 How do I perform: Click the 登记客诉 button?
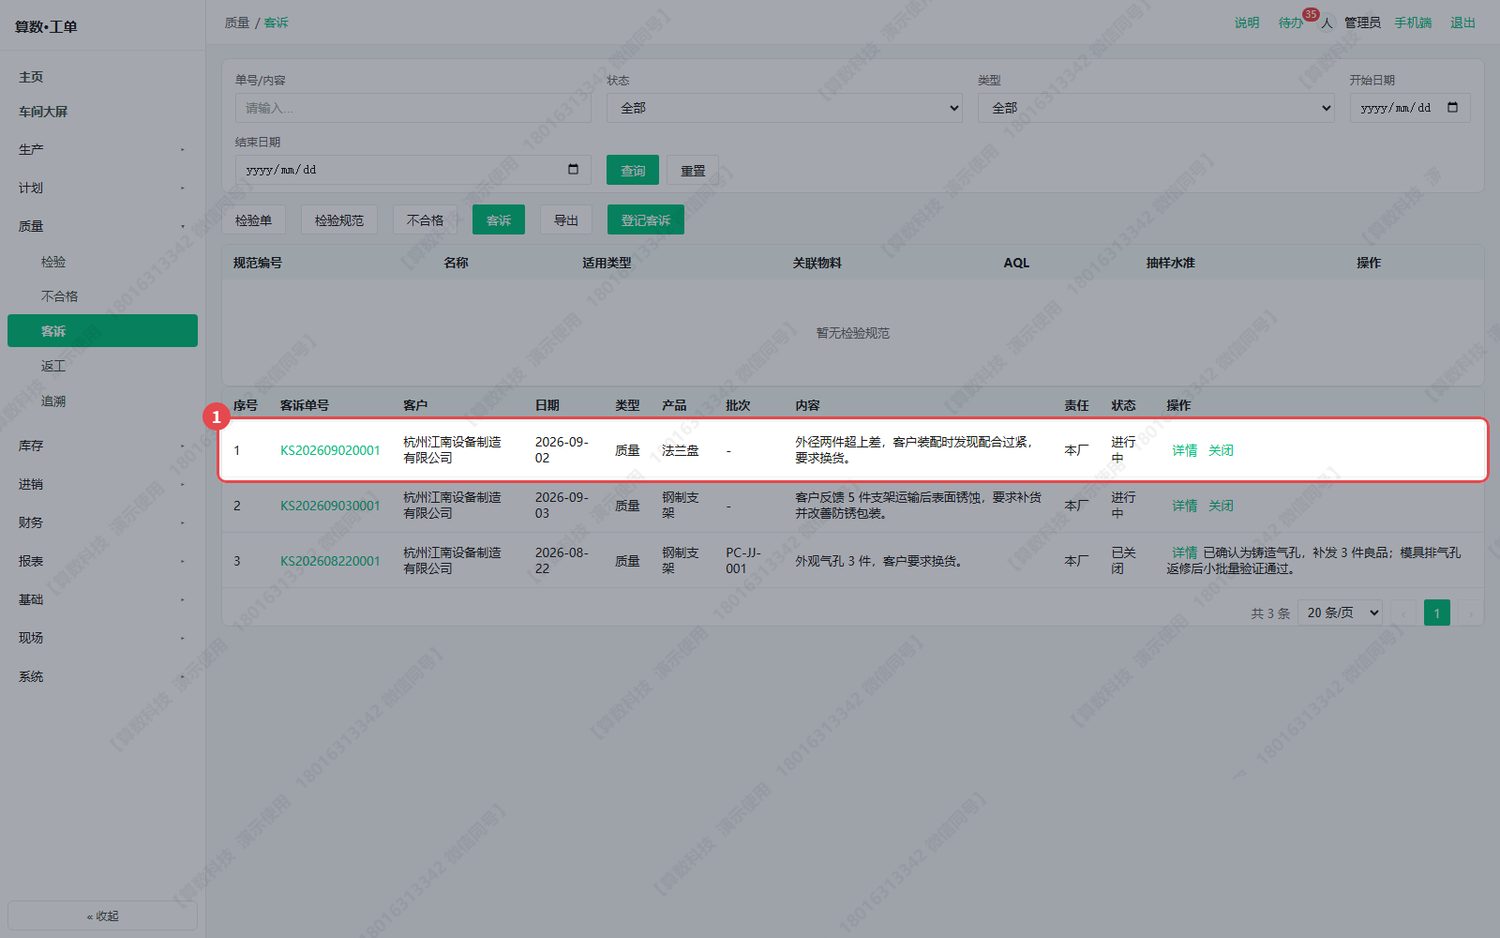645,220
